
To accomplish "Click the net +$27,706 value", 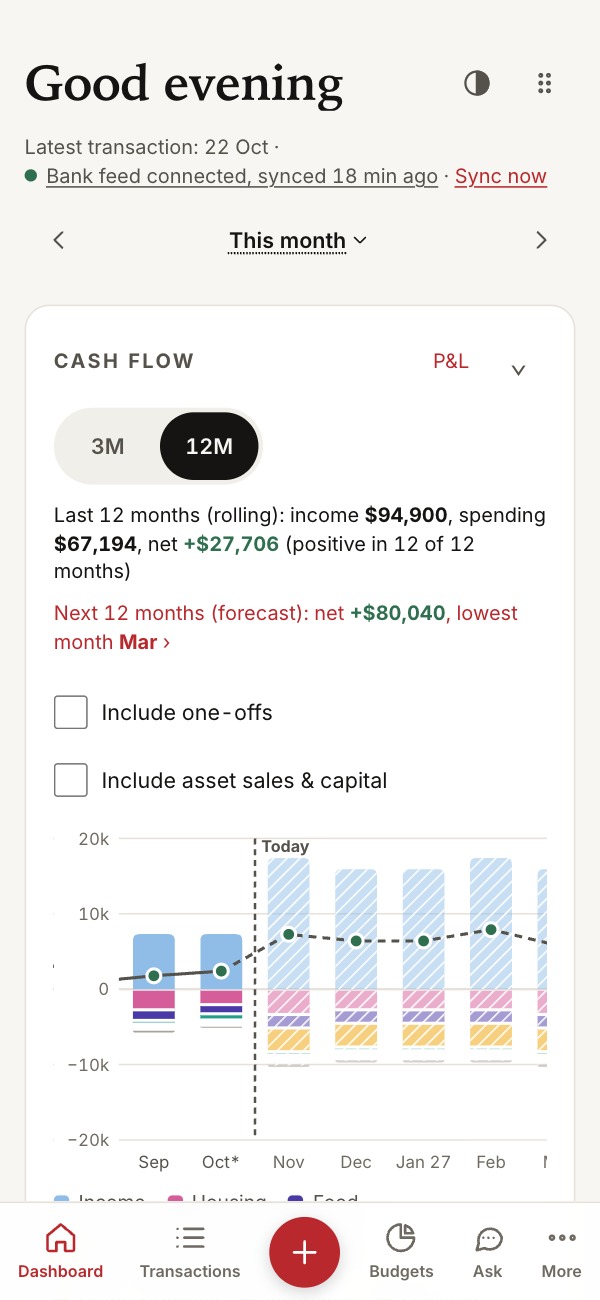I will click(x=231, y=544).
